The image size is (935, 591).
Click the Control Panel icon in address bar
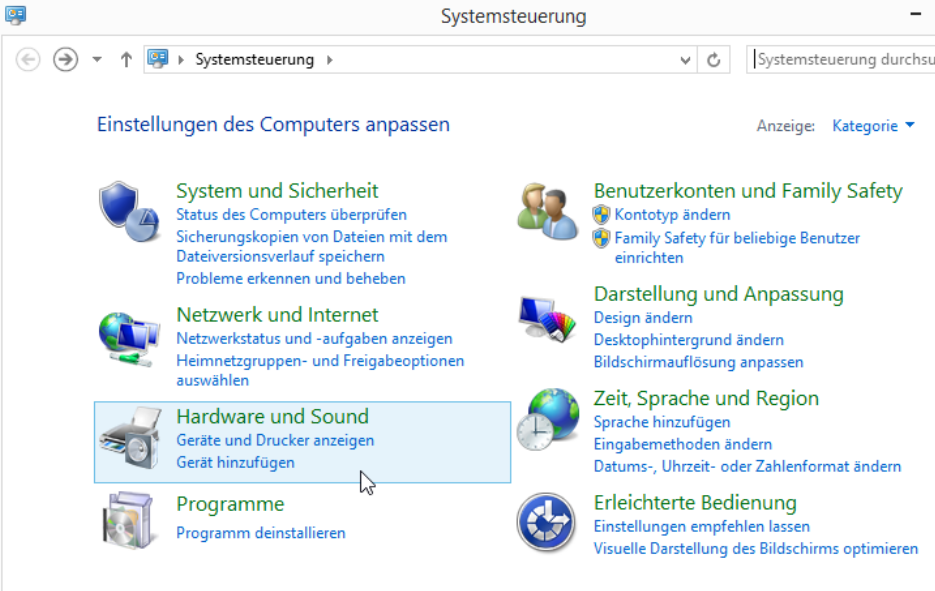158,58
